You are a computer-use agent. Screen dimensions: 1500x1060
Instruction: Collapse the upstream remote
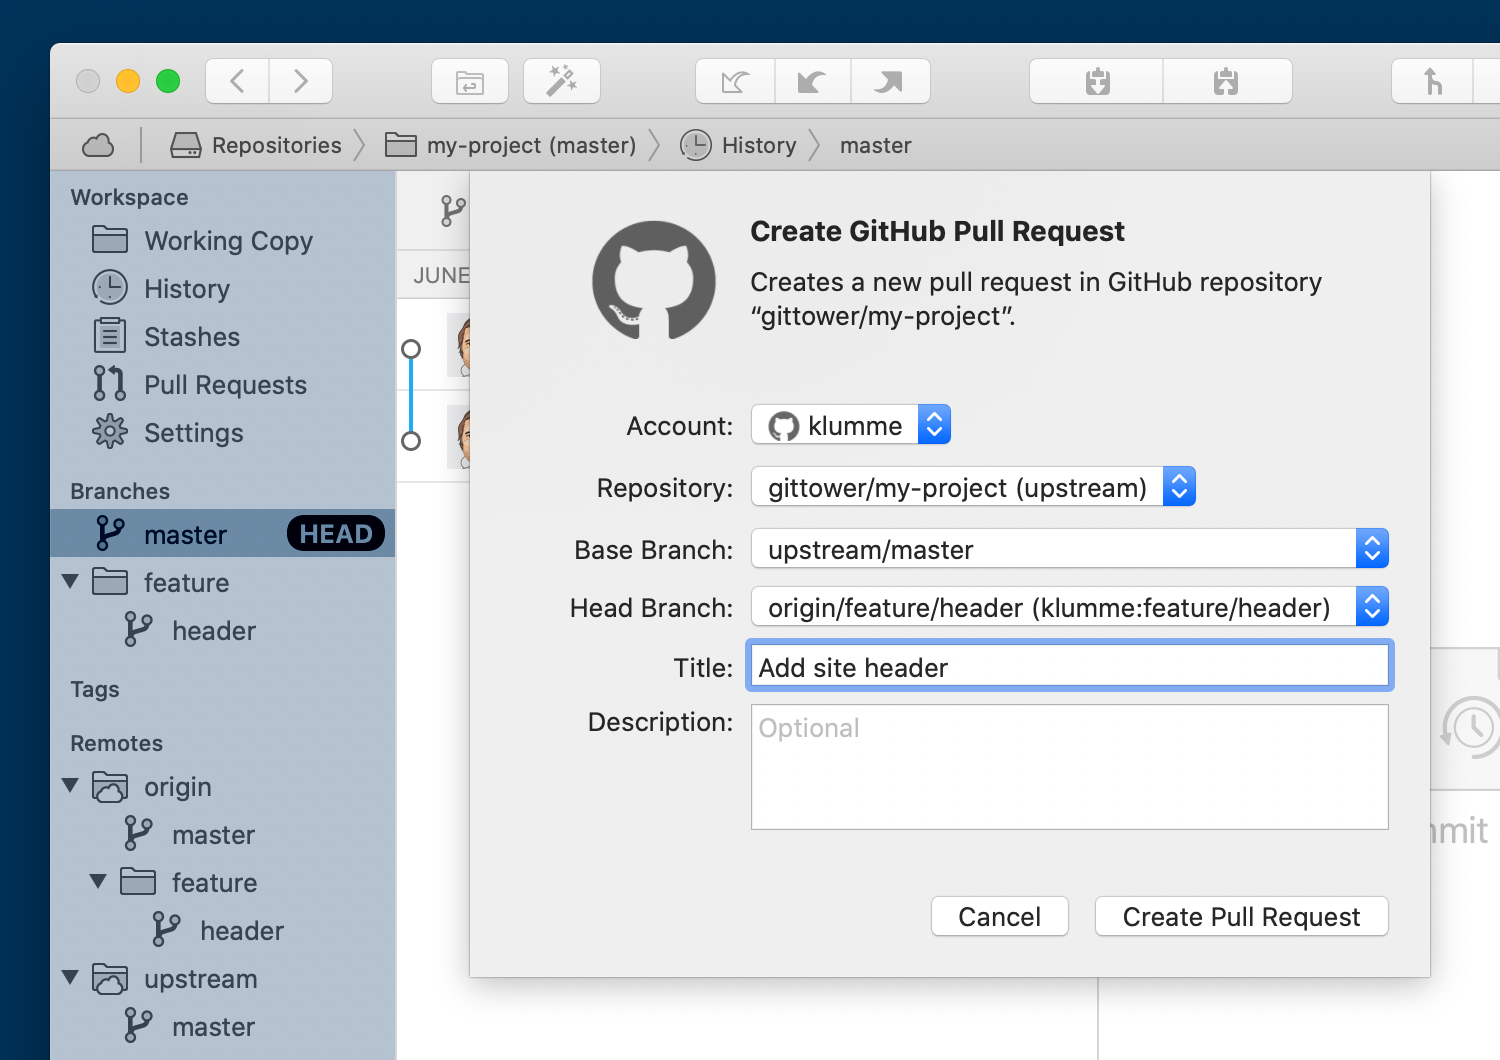pos(70,978)
